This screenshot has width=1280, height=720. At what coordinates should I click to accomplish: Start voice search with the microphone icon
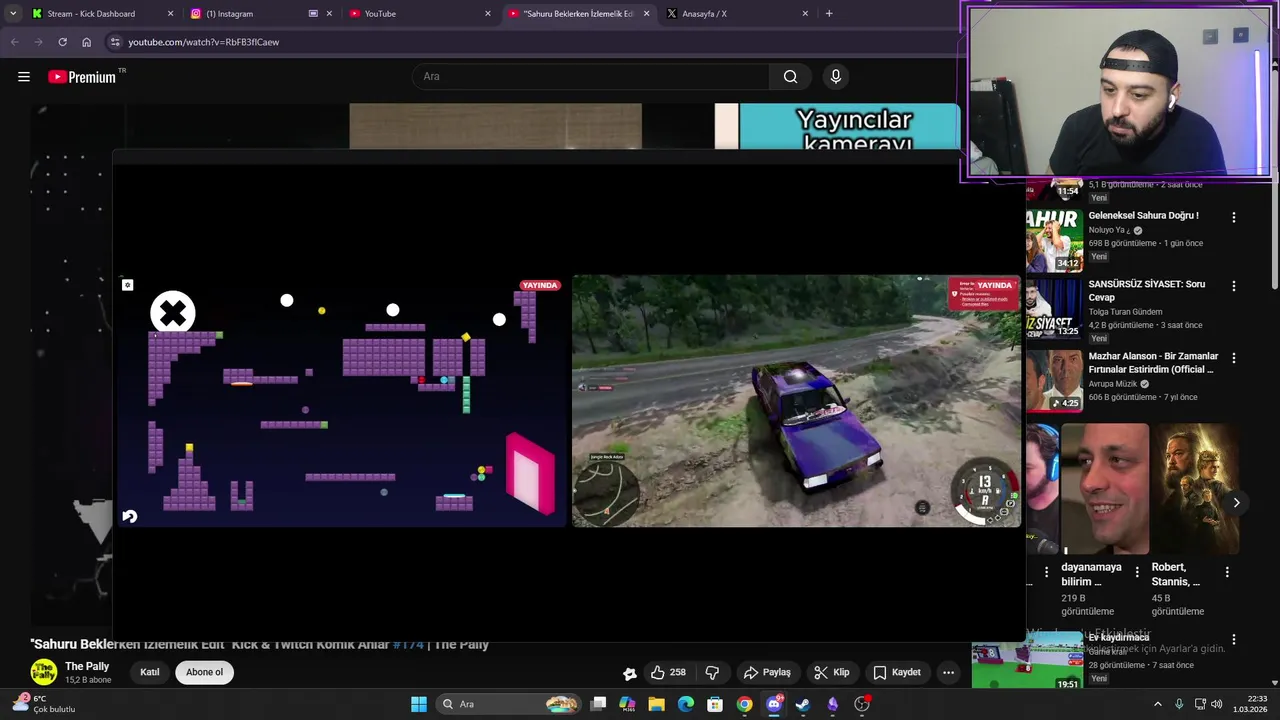[836, 77]
